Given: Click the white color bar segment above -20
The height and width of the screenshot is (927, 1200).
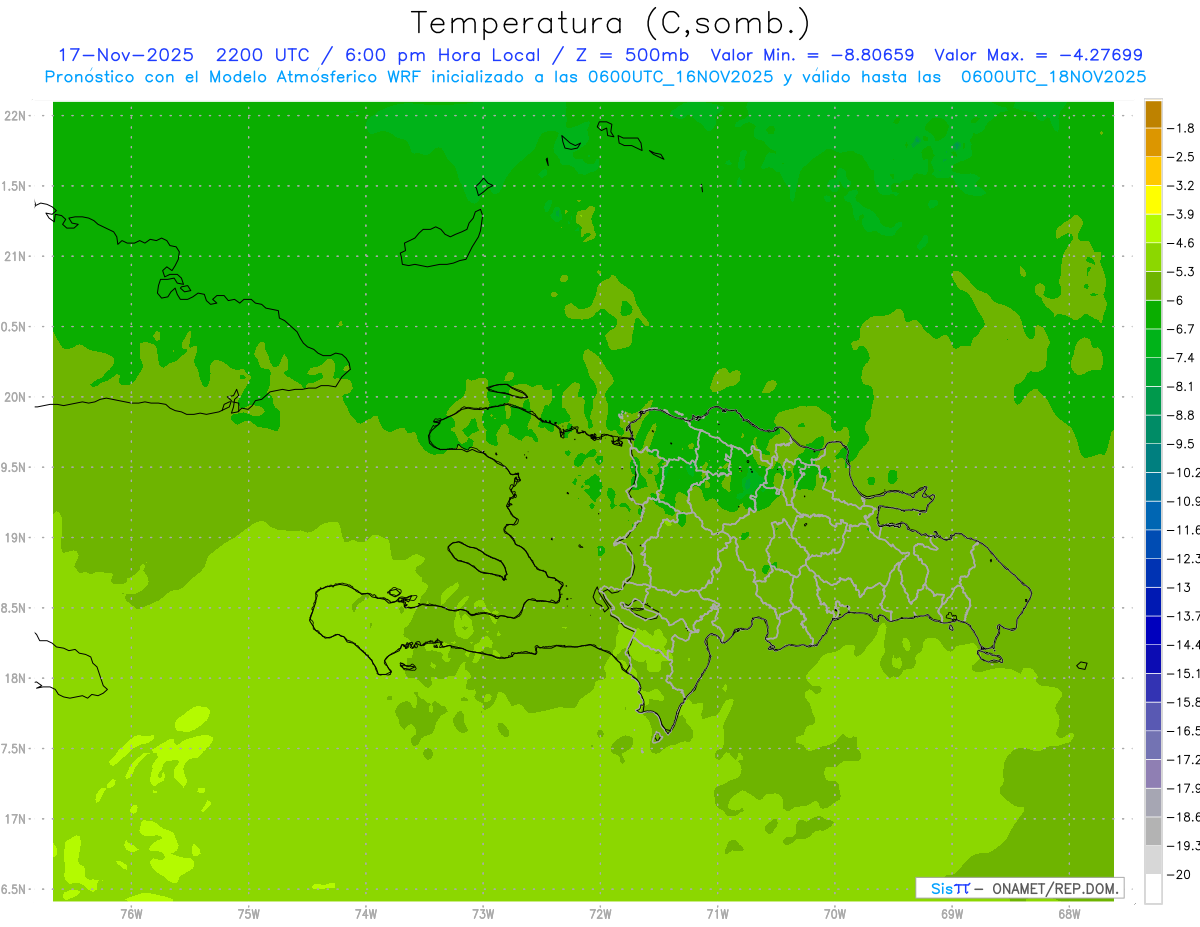Looking at the screenshot, I should point(1153,860).
